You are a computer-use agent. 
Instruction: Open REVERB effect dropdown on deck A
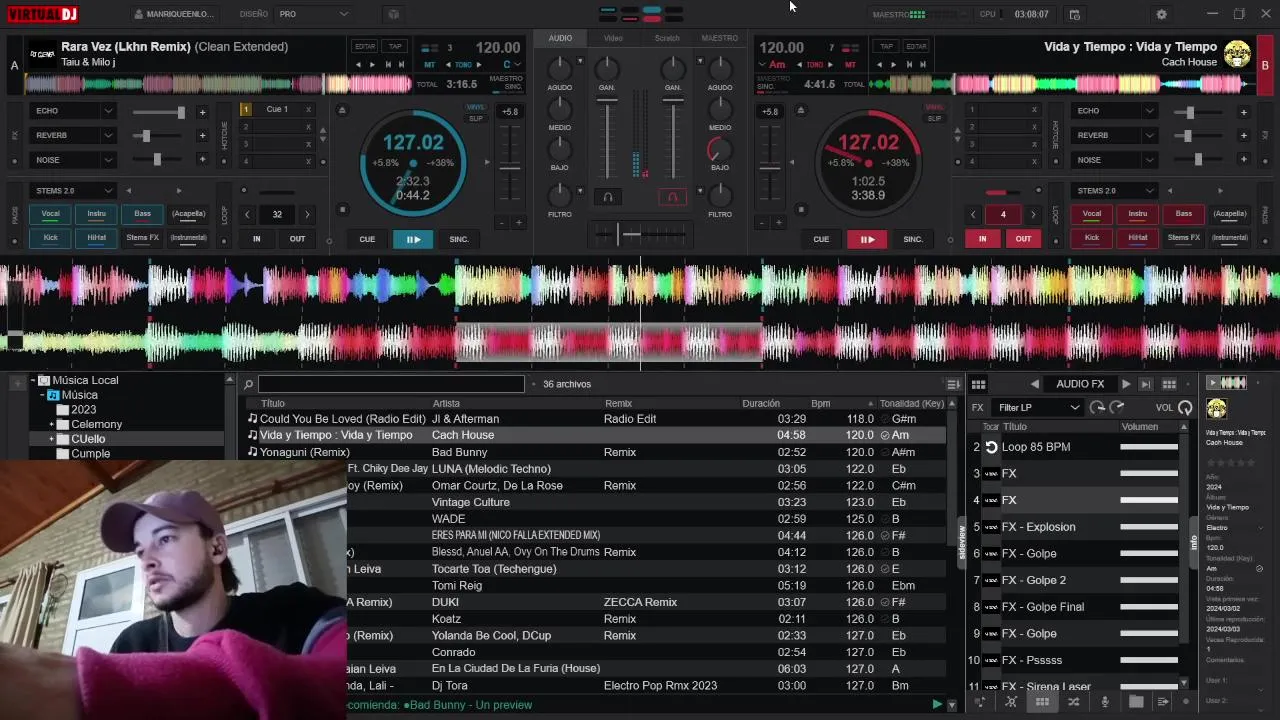72,135
